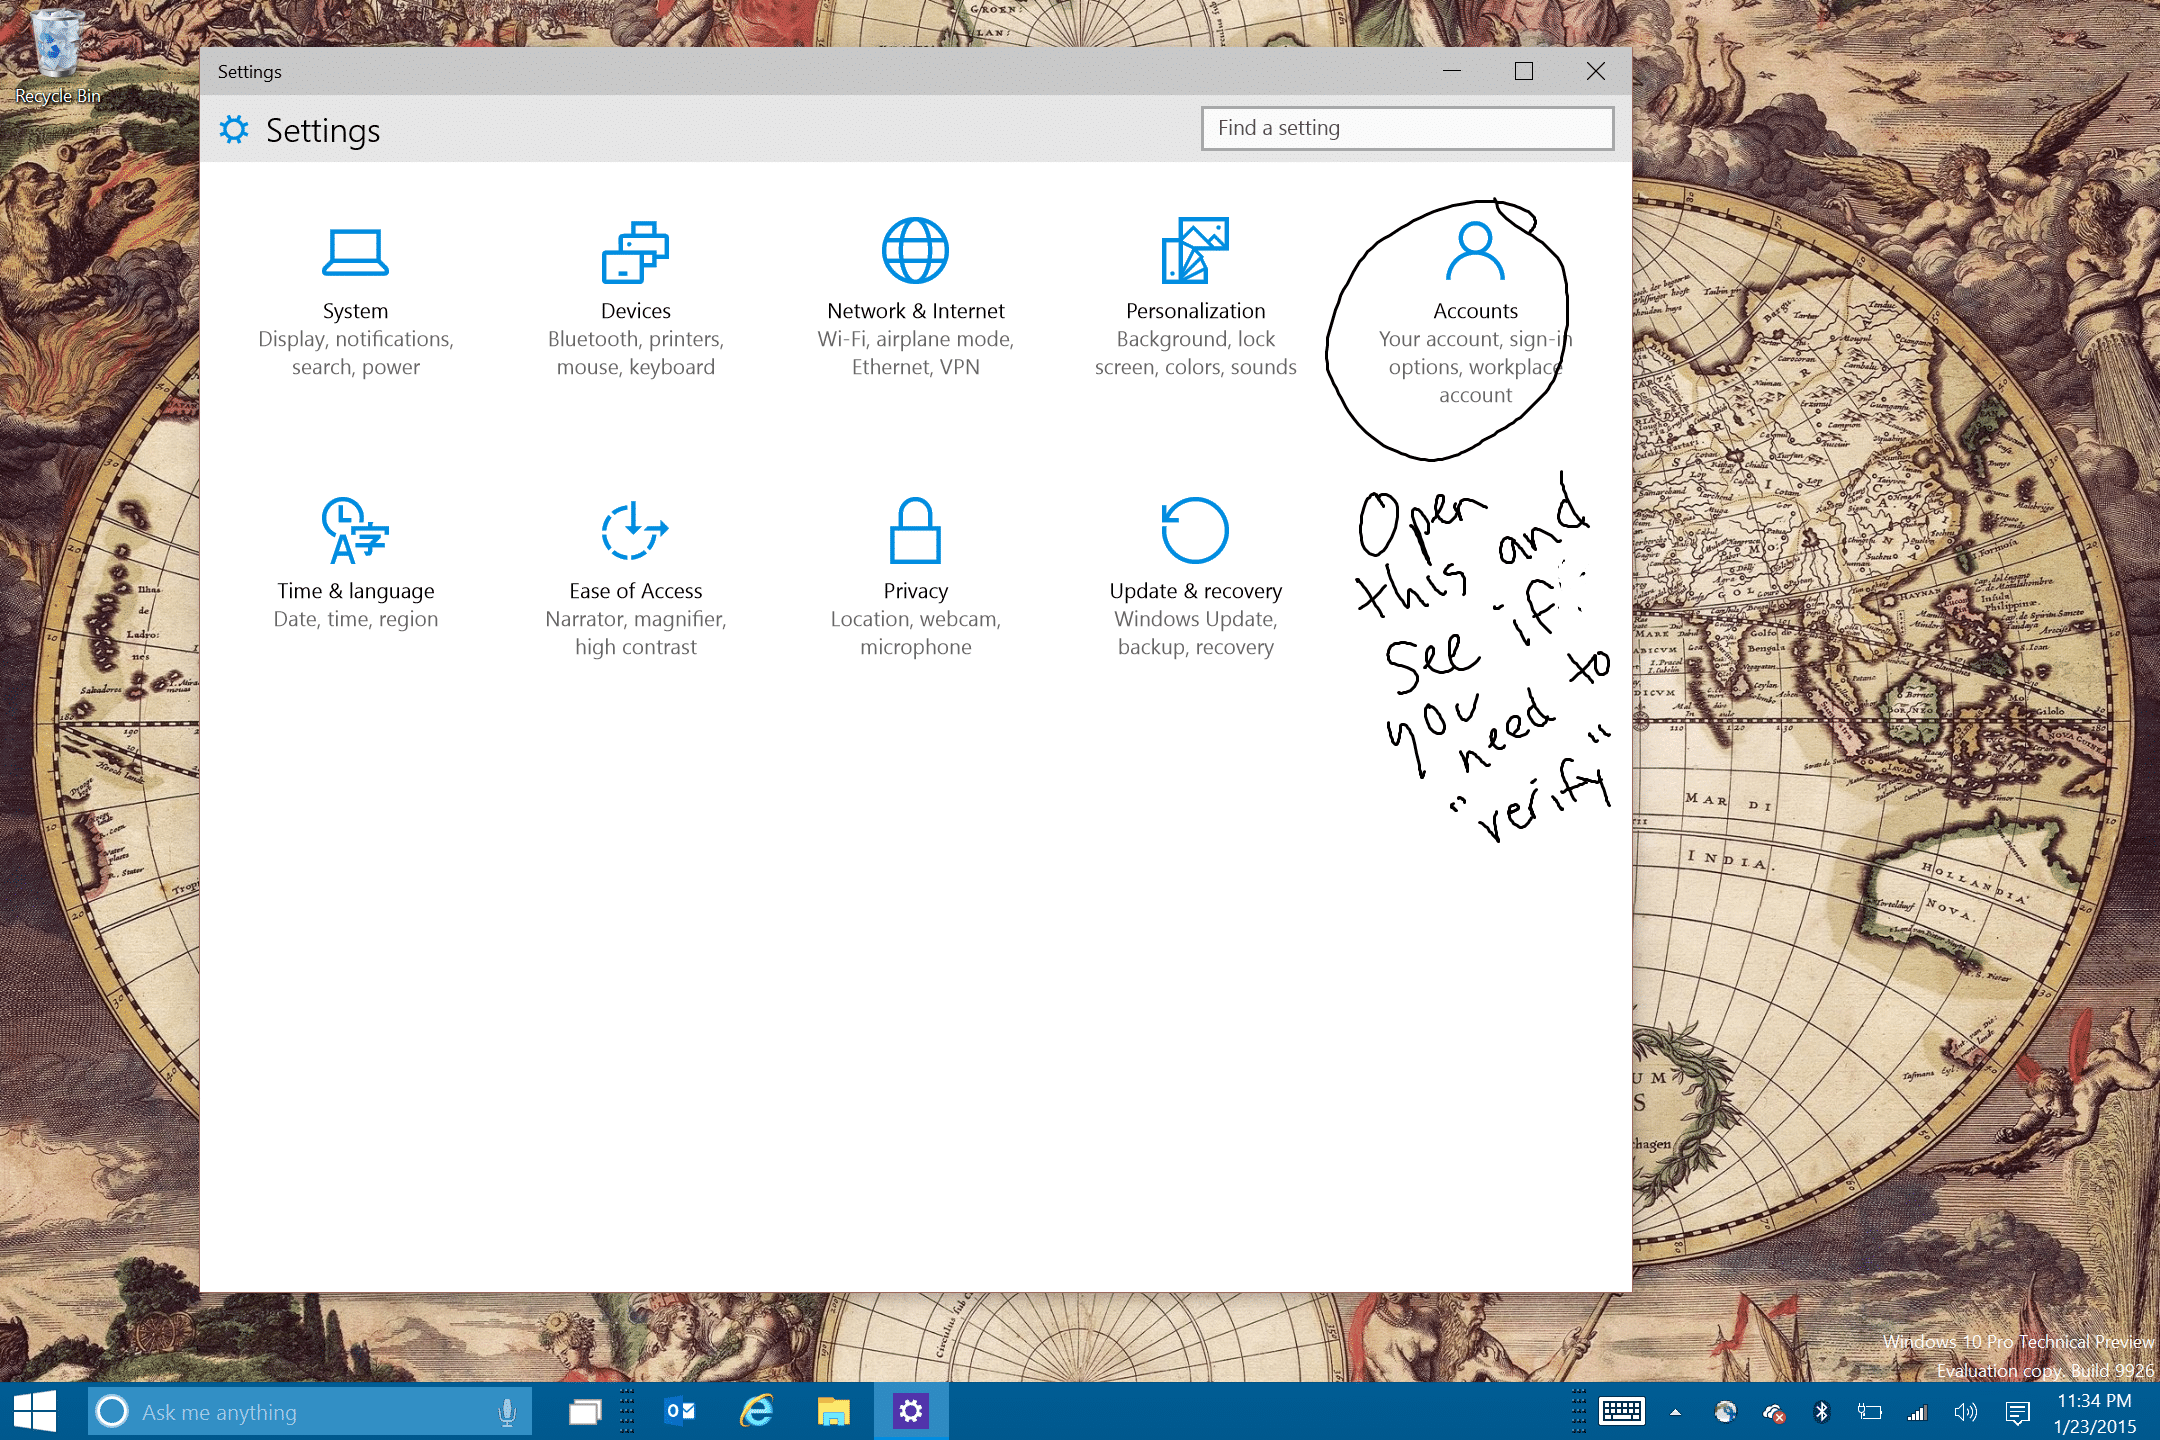This screenshot has height=1440, width=2160.
Task: Click 'Location, webcam, microphone' description
Action: [x=915, y=633]
